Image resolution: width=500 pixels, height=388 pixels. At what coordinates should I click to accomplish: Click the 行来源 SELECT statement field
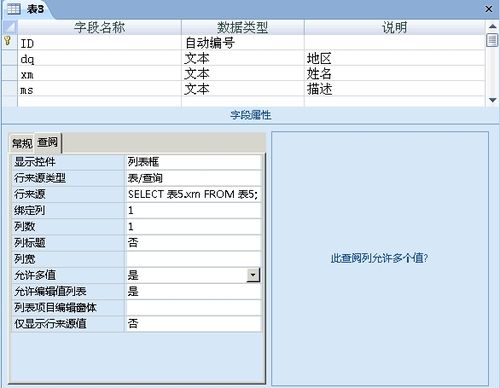193,194
